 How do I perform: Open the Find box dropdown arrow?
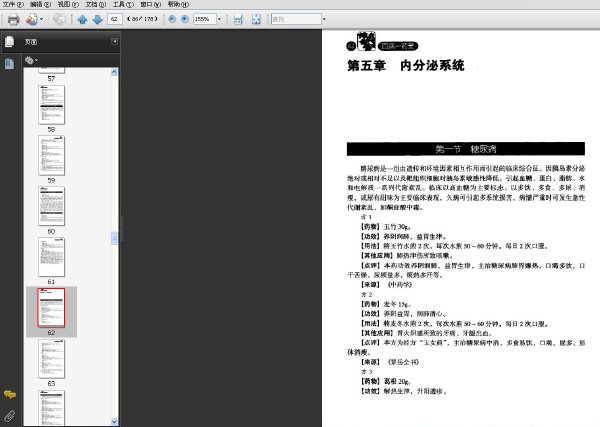(x=324, y=19)
